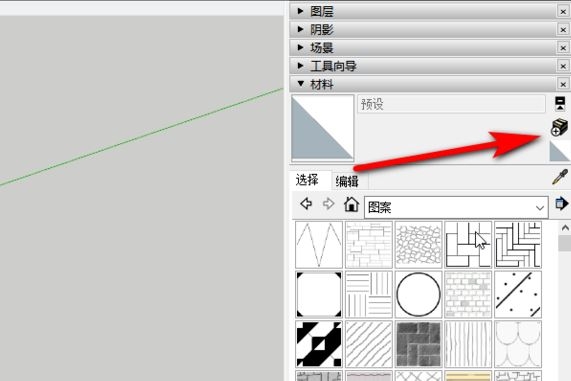Image resolution: width=571 pixels, height=381 pixels.
Task: Select the black diagonal checker pattern thumbnail
Action: click(x=319, y=344)
